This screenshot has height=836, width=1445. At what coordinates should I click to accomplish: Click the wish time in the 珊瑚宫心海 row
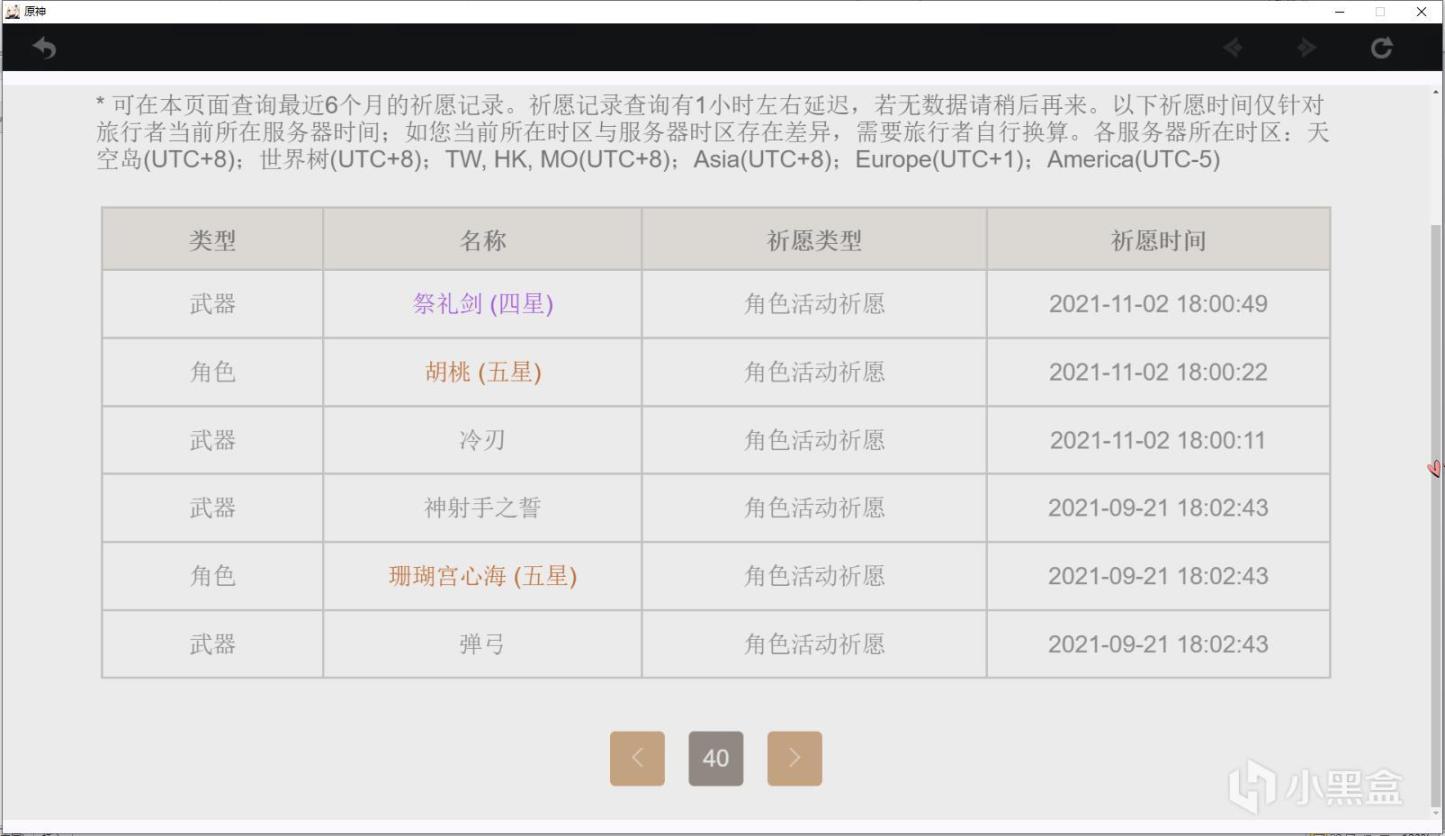click(x=1158, y=576)
